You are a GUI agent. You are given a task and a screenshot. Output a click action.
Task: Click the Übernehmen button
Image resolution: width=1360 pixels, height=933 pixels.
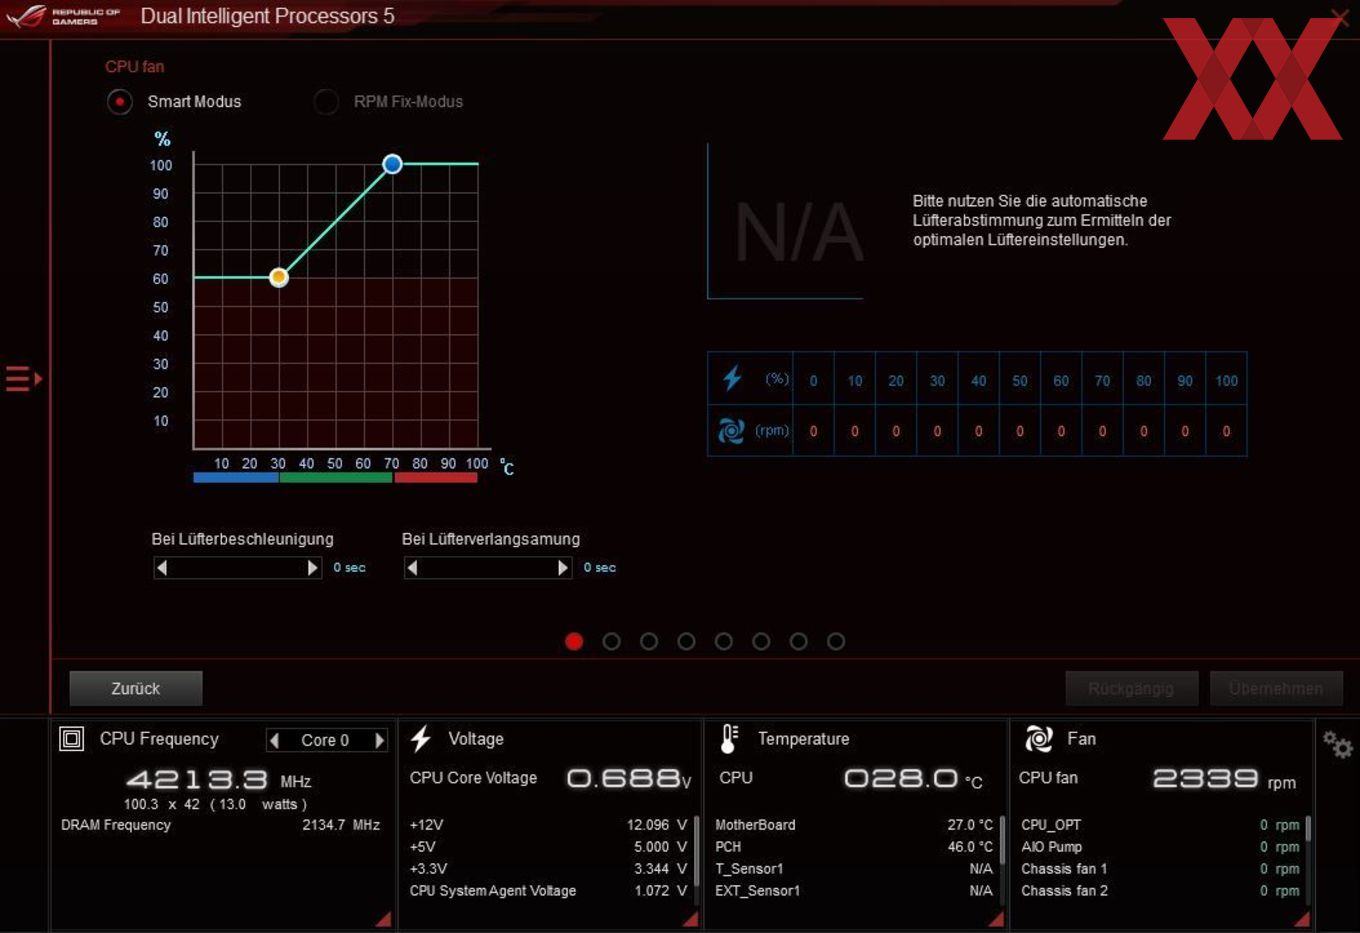click(1276, 688)
